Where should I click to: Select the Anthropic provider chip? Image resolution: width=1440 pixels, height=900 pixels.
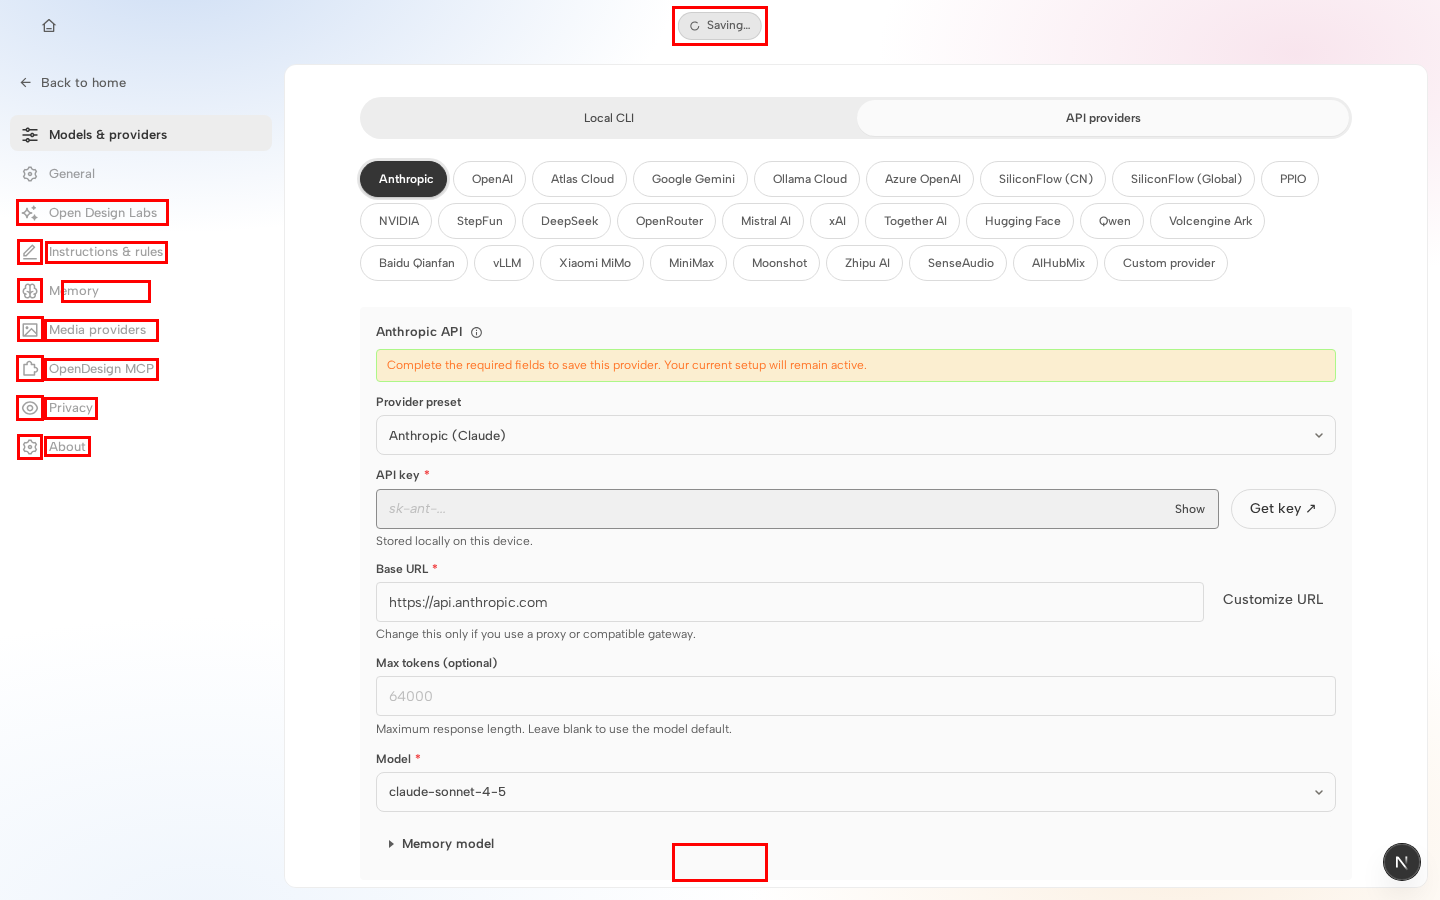tap(404, 179)
